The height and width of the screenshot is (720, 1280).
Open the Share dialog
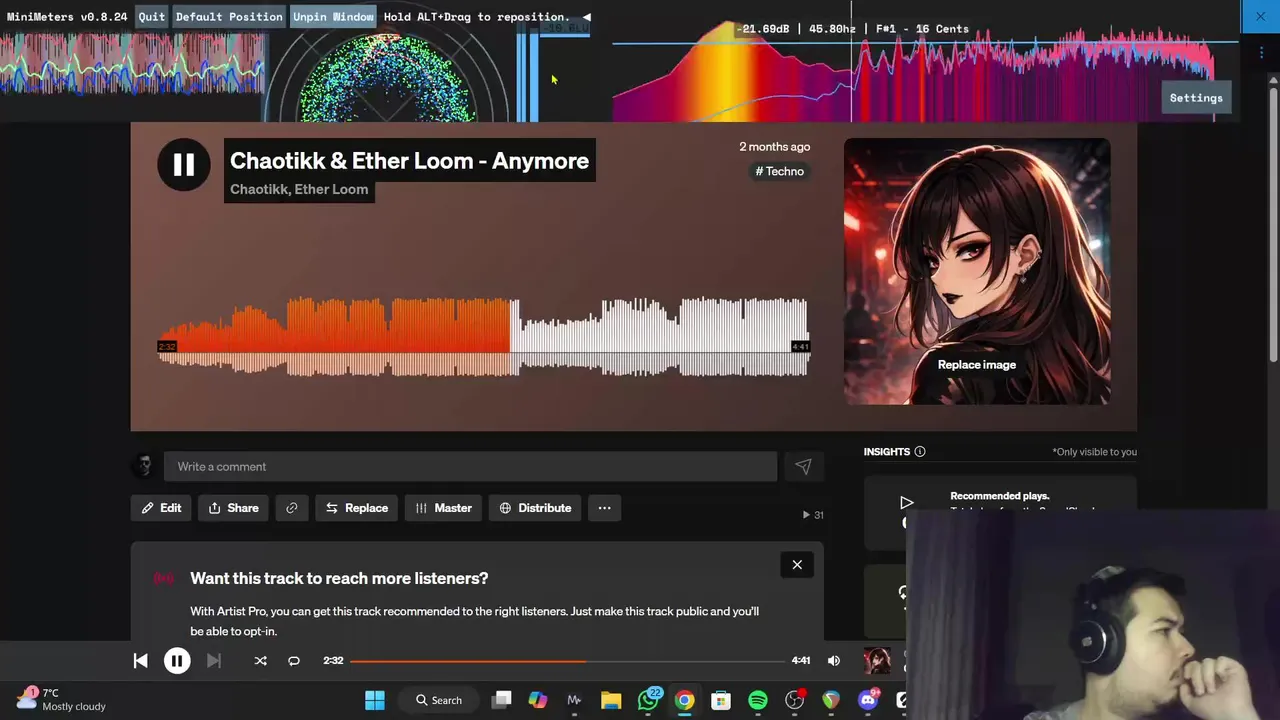(234, 508)
